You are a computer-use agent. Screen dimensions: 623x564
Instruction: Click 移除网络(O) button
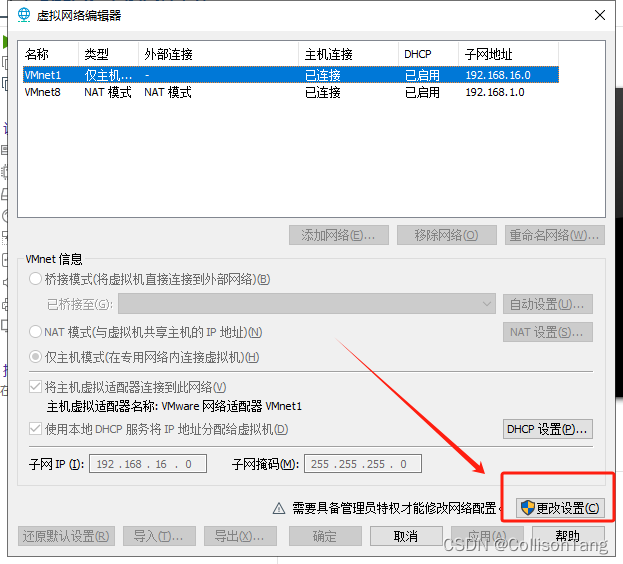pos(447,235)
